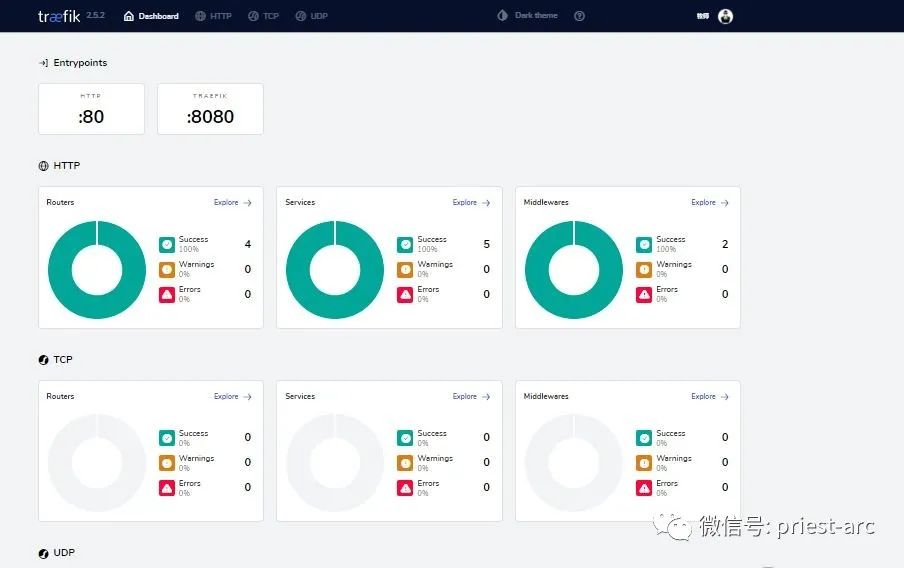Open the help question mark icon
The width and height of the screenshot is (904, 568).
[579, 16]
